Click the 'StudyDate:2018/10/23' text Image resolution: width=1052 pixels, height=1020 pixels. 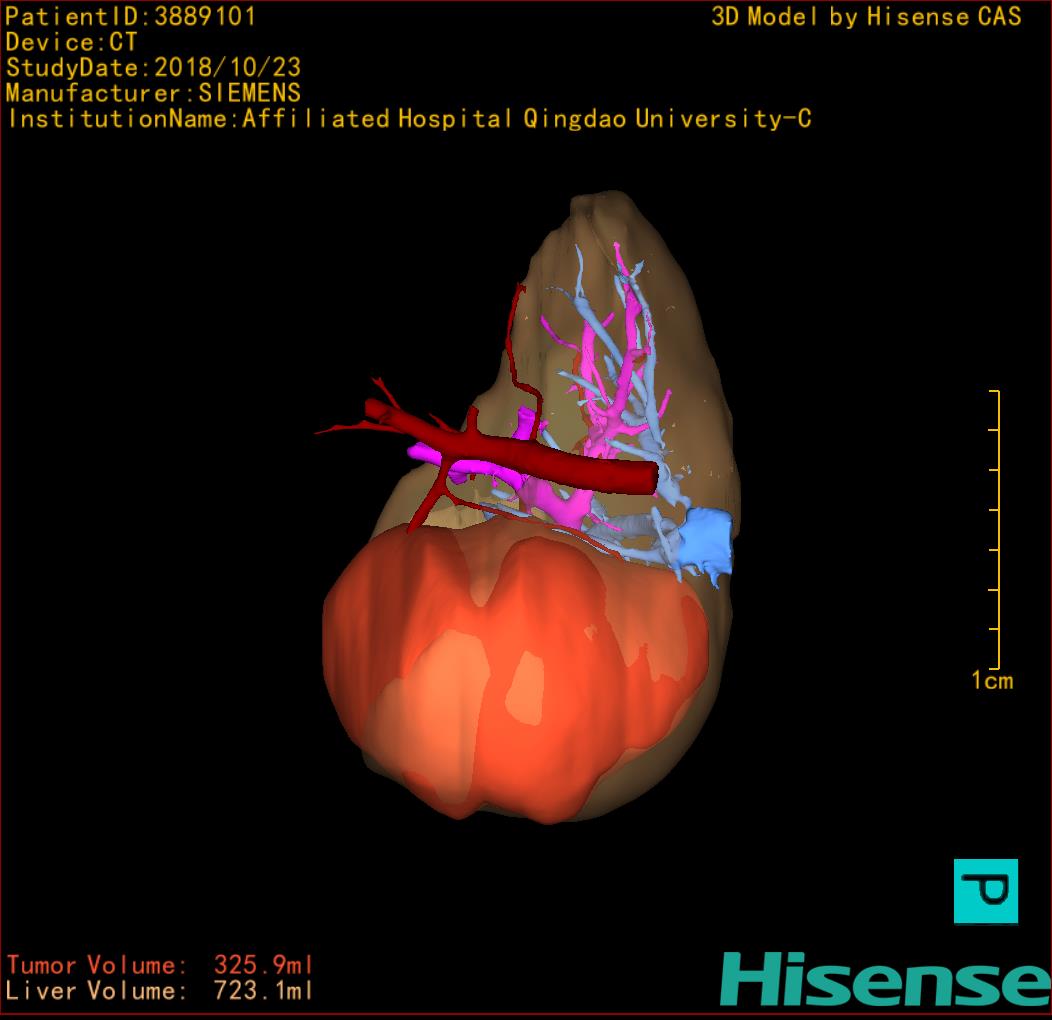(154, 68)
